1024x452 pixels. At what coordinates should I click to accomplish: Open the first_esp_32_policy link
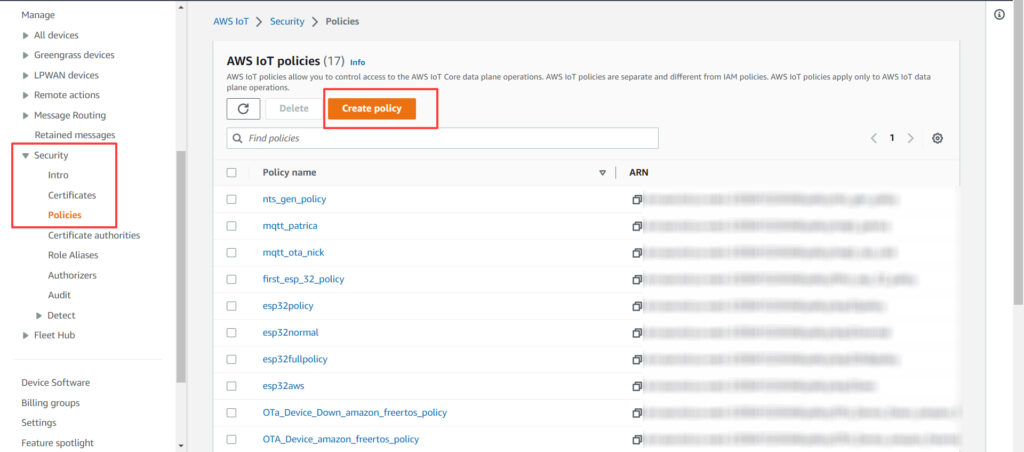click(x=303, y=279)
